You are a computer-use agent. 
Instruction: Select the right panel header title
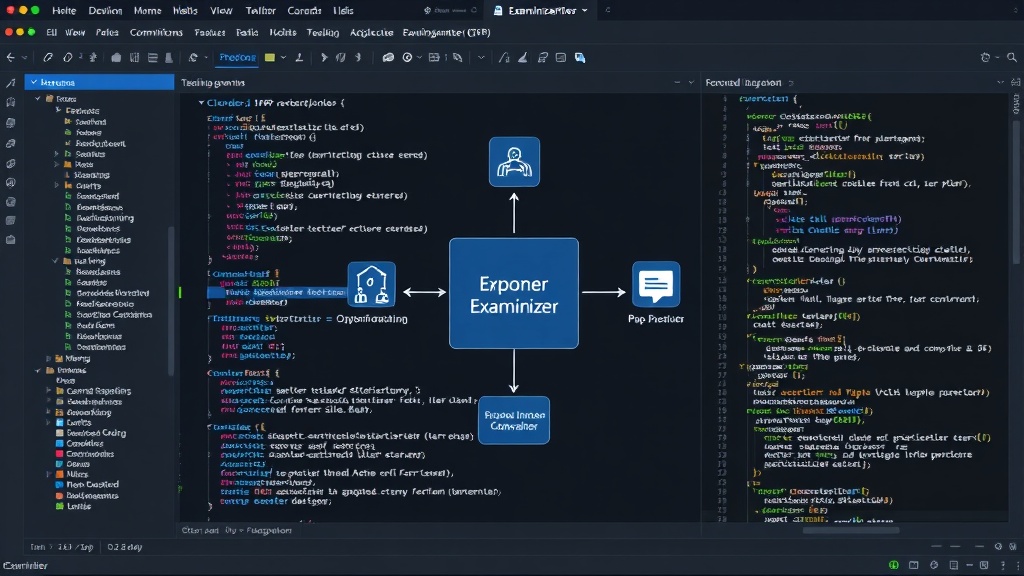tap(743, 82)
